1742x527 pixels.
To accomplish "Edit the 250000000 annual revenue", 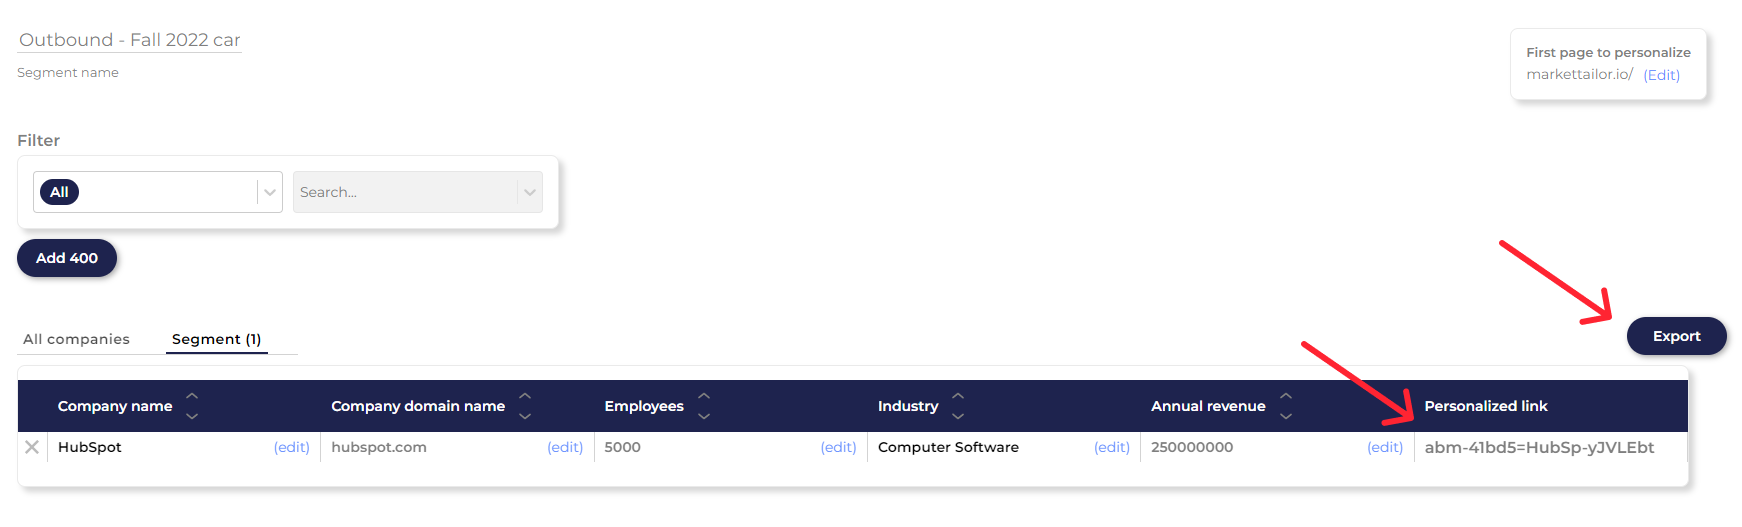I will pyautogui.click(x=1384, y=447).
